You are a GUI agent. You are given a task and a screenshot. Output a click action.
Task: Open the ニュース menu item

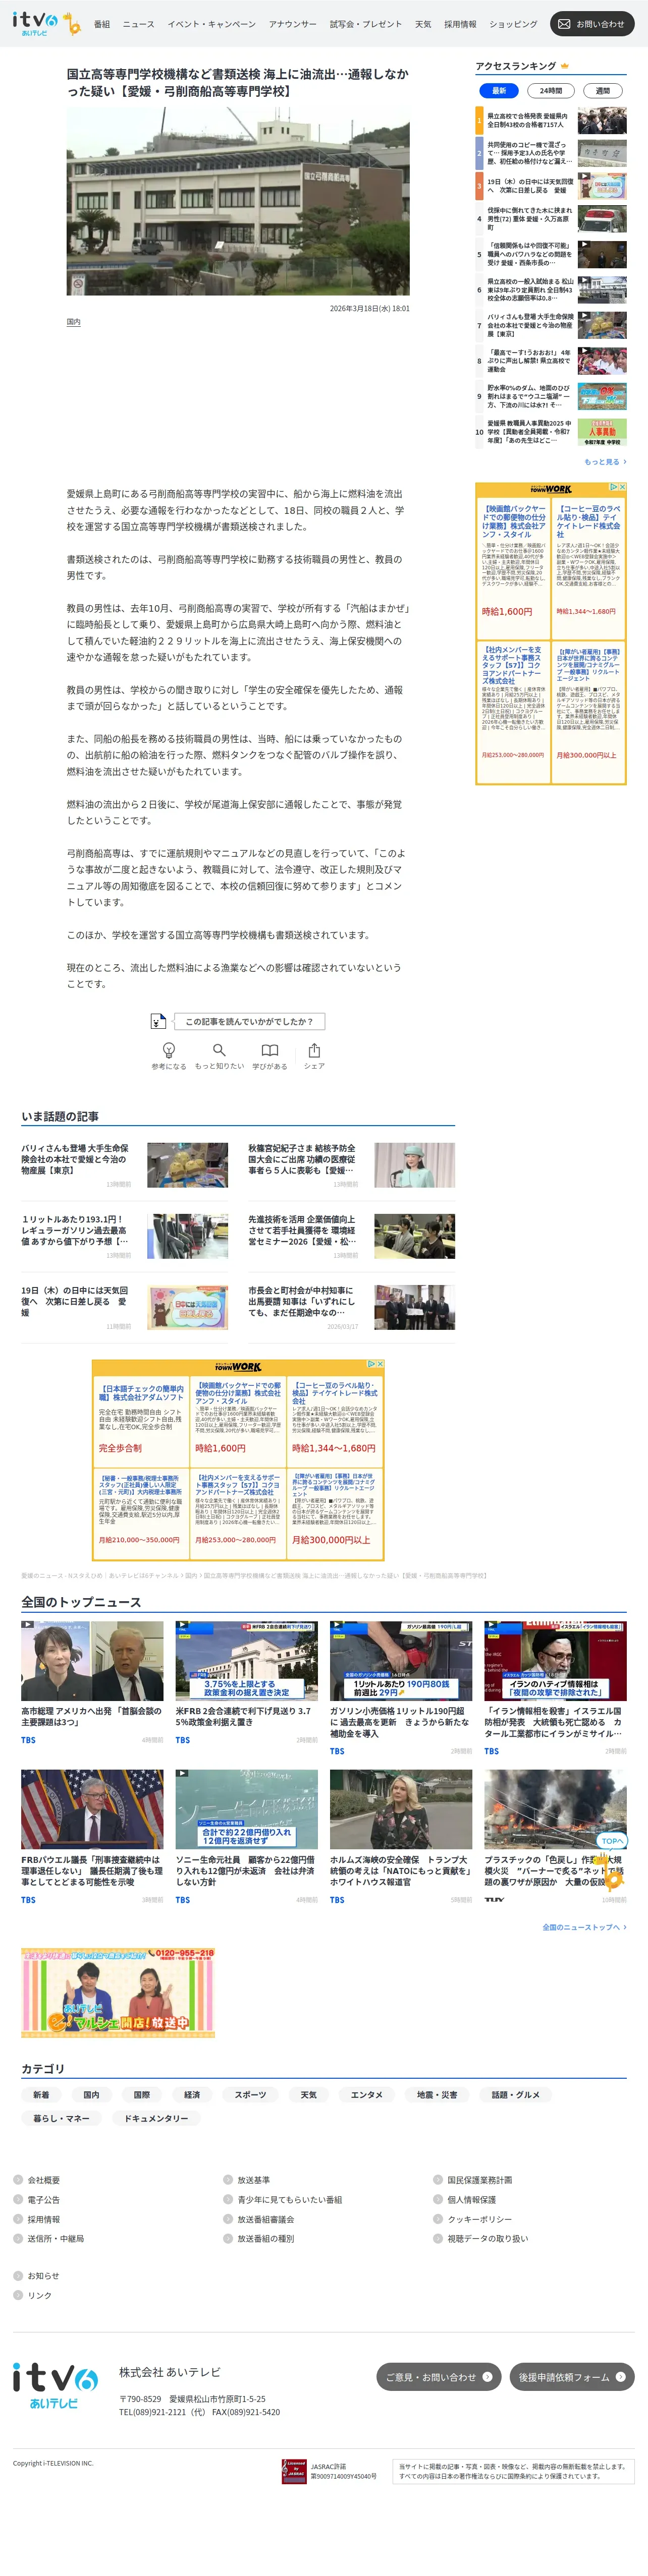pyautogui.click(x=138, y=24)
